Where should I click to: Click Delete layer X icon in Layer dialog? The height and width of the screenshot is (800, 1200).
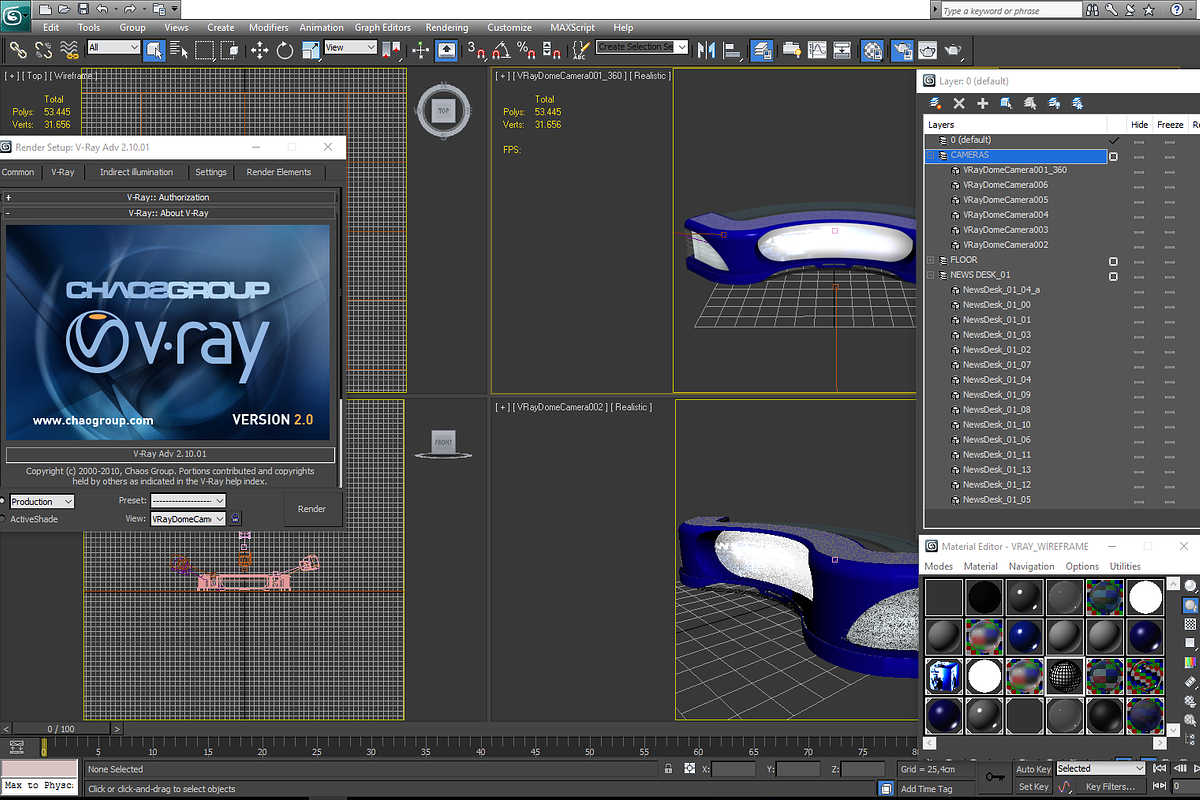click(959, 103)
